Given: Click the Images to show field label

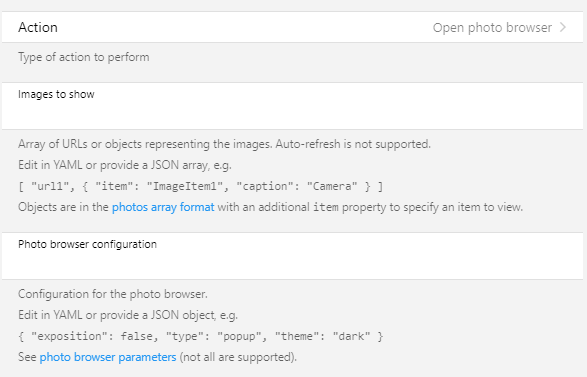Looking at the screenshot, I should (56, 94).
